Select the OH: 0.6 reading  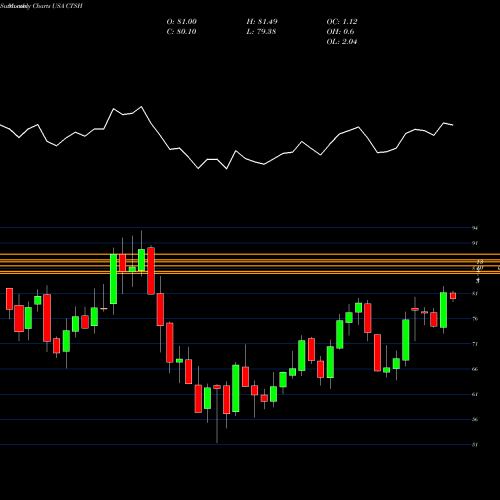[x=340, y=32]
